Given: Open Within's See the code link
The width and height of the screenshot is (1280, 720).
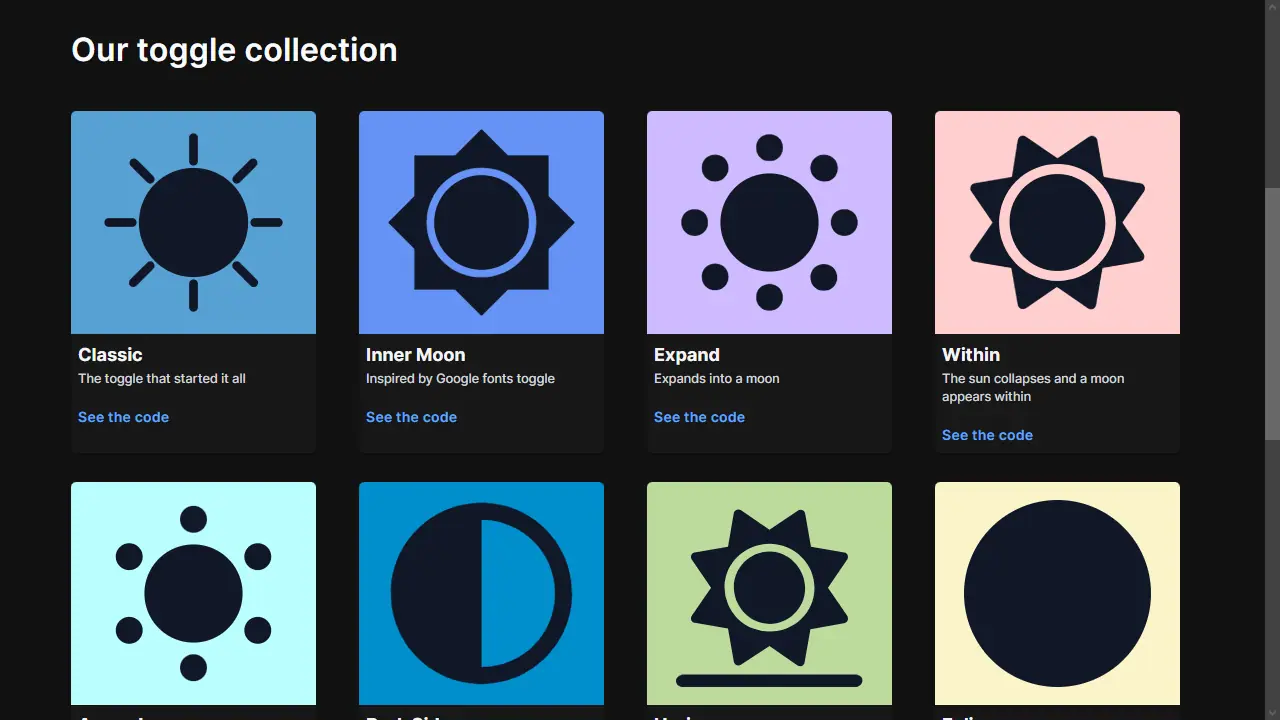Looking at the screenshot, I should pyautogui.click(x=987, y=435).
